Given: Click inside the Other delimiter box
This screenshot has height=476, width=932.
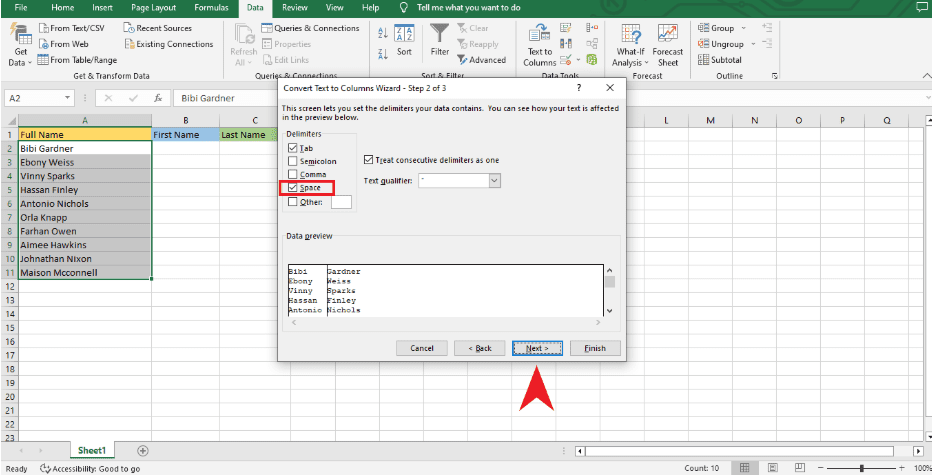Looking at the screenshot, I should pyautogui.click(x=341, y=202).
